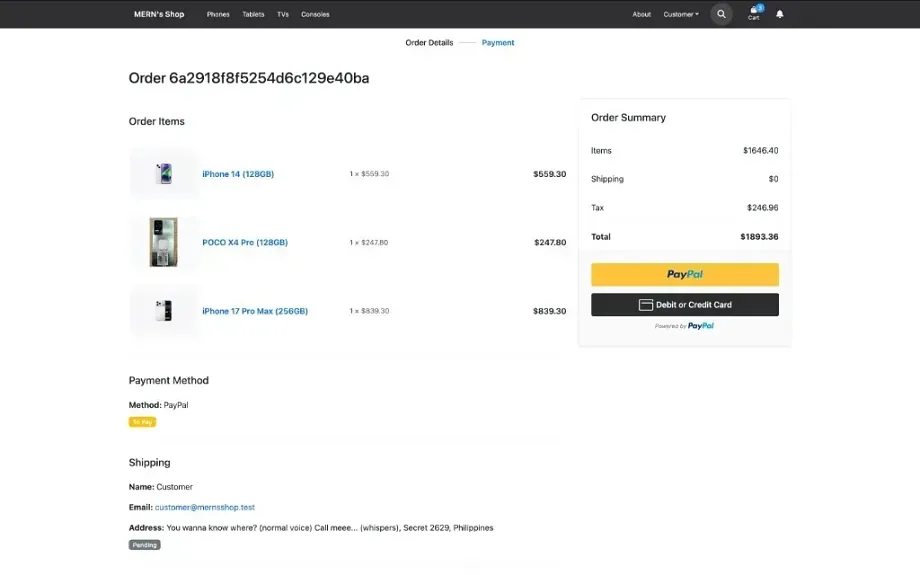Click the $839.30 iPhone 17 line total
The width and height of the screenshot is (920, 575).
tap(549, 311)
